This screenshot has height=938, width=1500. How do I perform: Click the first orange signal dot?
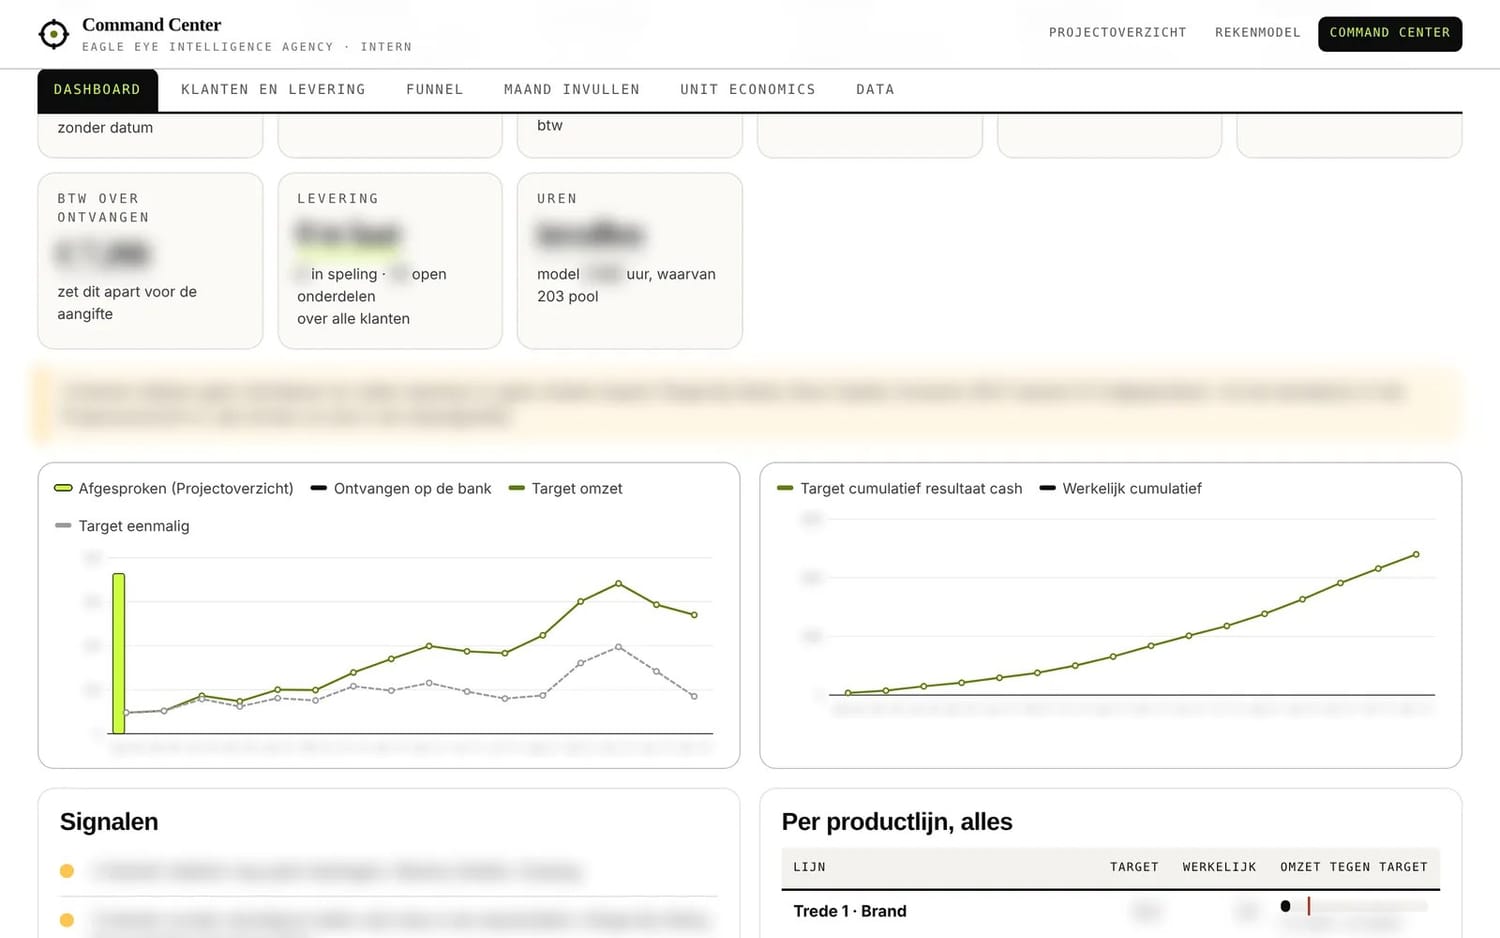(x=67, y=871)
